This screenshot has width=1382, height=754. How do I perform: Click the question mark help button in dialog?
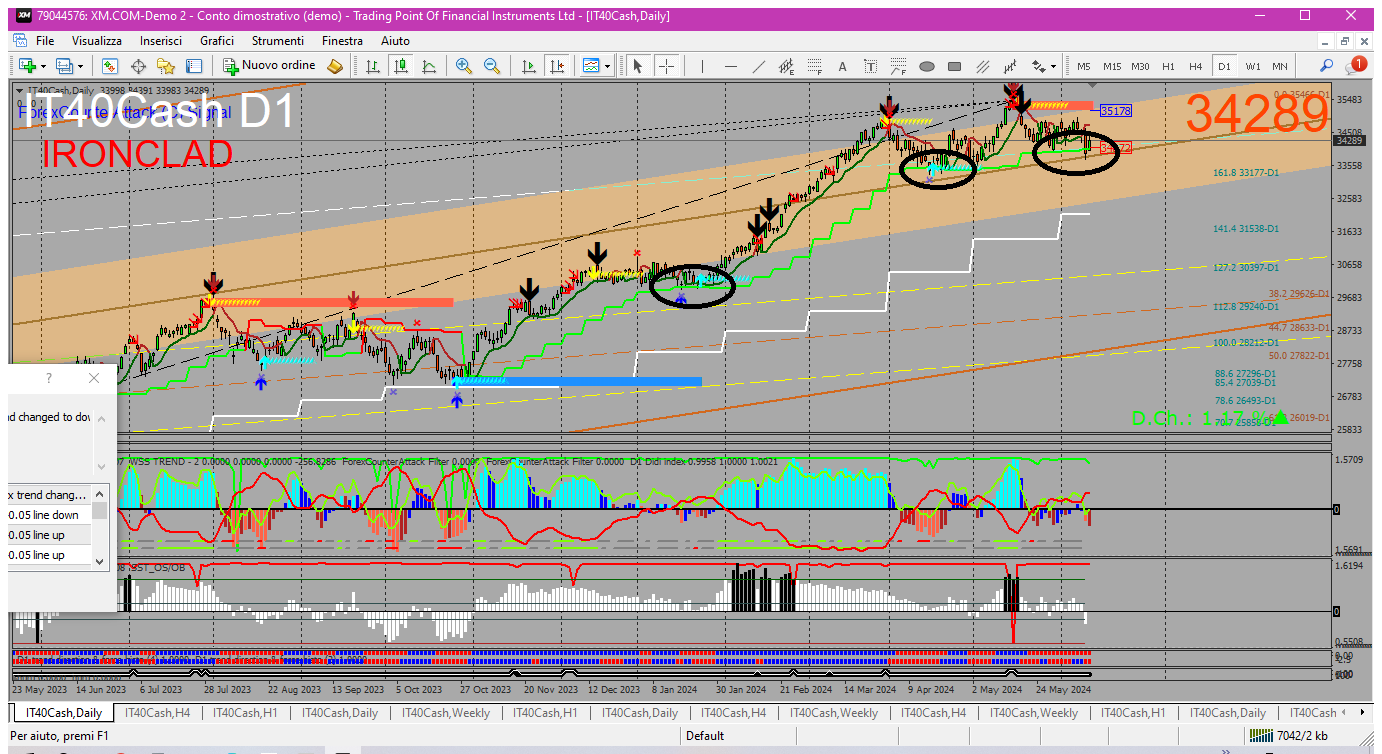pos(49,378)
